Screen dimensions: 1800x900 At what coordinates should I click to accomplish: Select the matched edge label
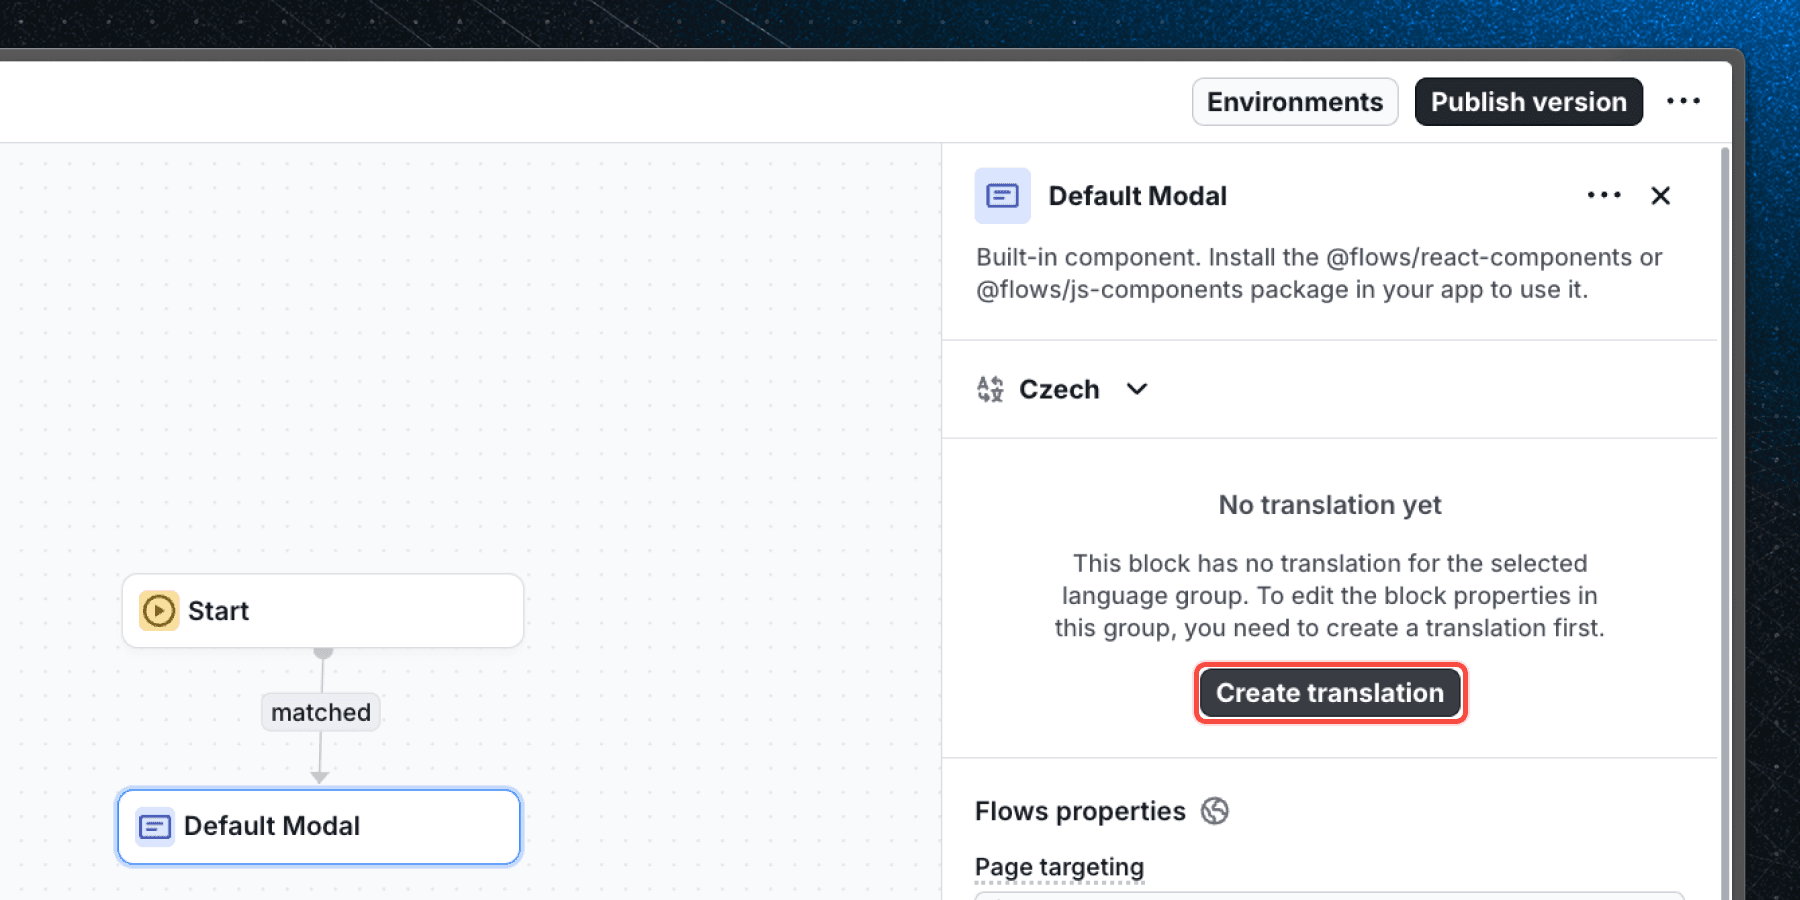point(321,712)
